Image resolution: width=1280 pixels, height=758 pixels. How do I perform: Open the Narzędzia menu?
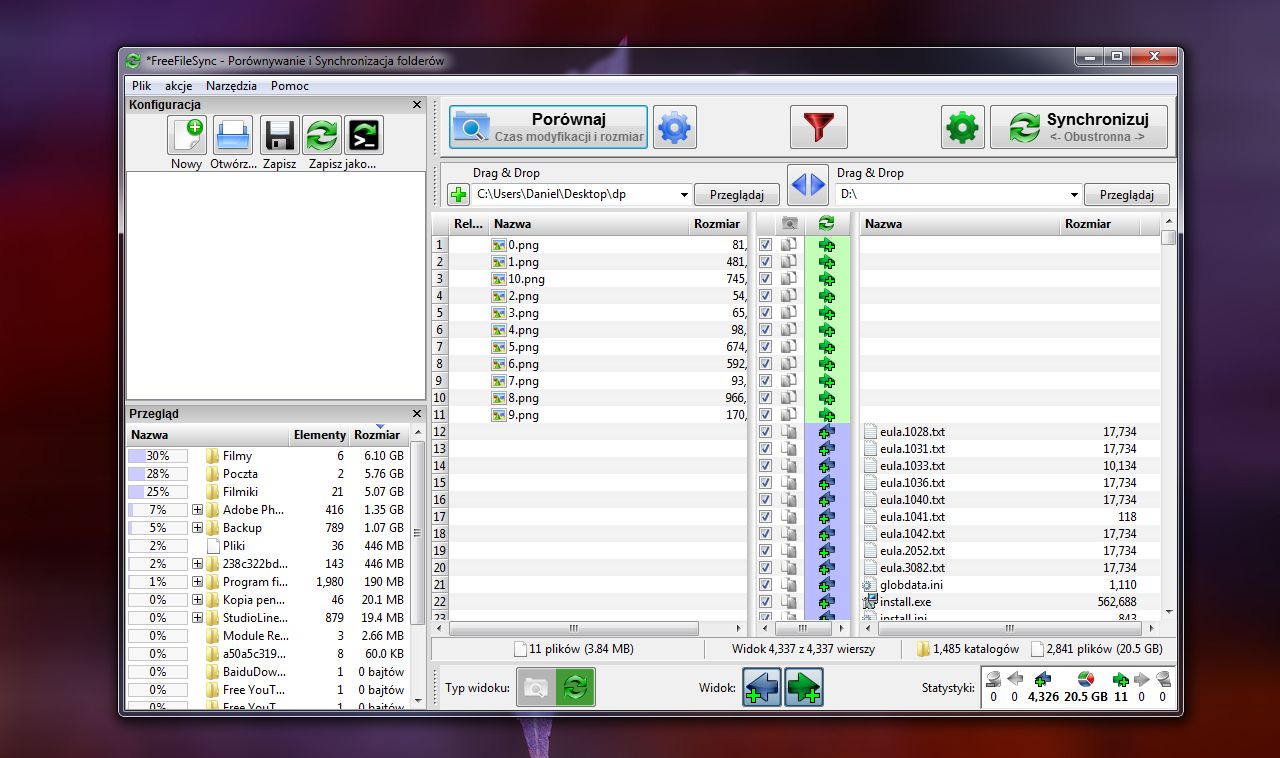coord(231,86)
